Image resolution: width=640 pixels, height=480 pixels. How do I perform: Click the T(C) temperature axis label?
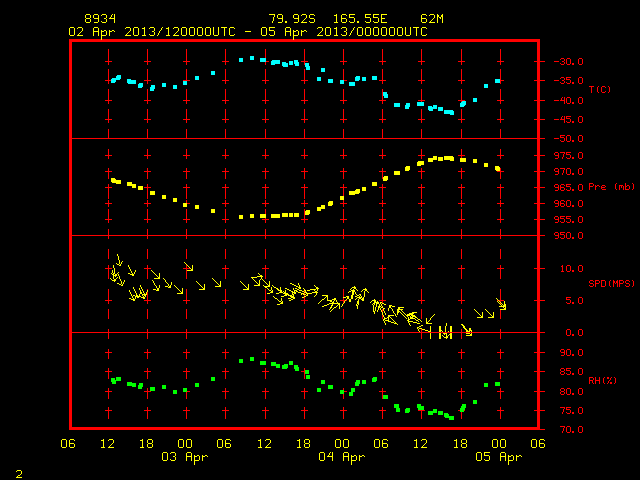coord(600,89)
